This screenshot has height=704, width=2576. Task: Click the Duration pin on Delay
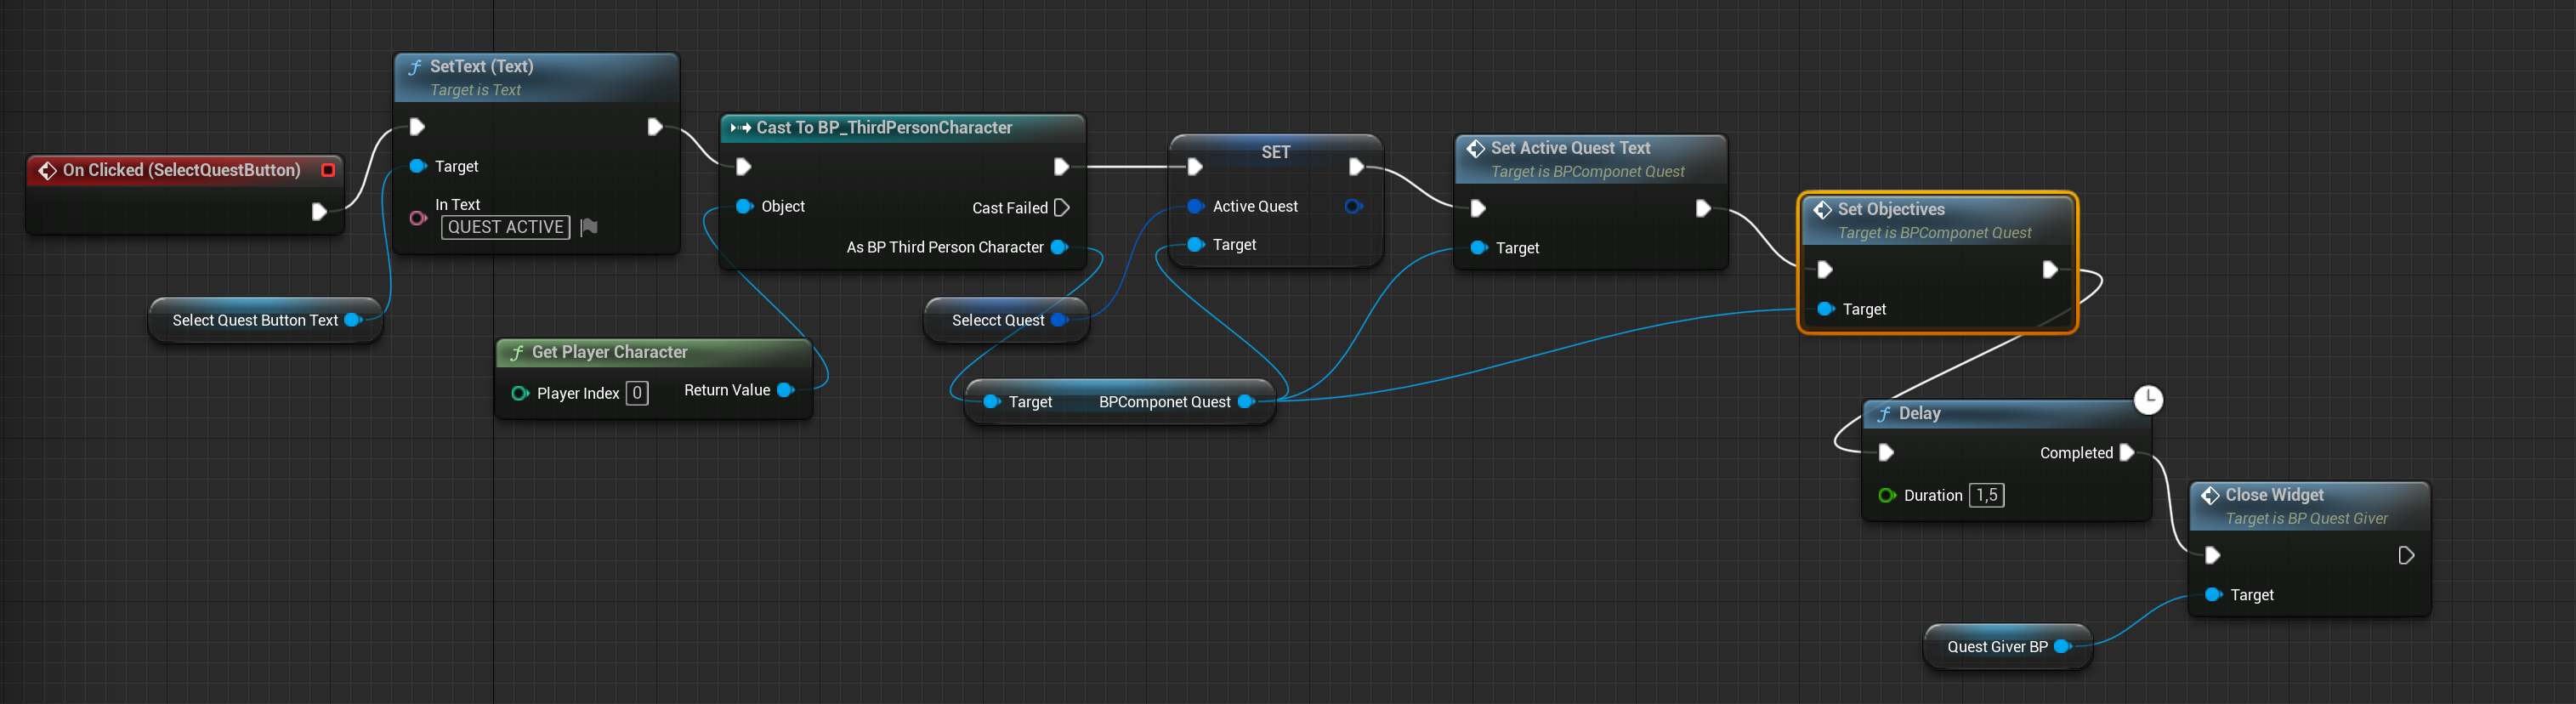[1887, 496]
